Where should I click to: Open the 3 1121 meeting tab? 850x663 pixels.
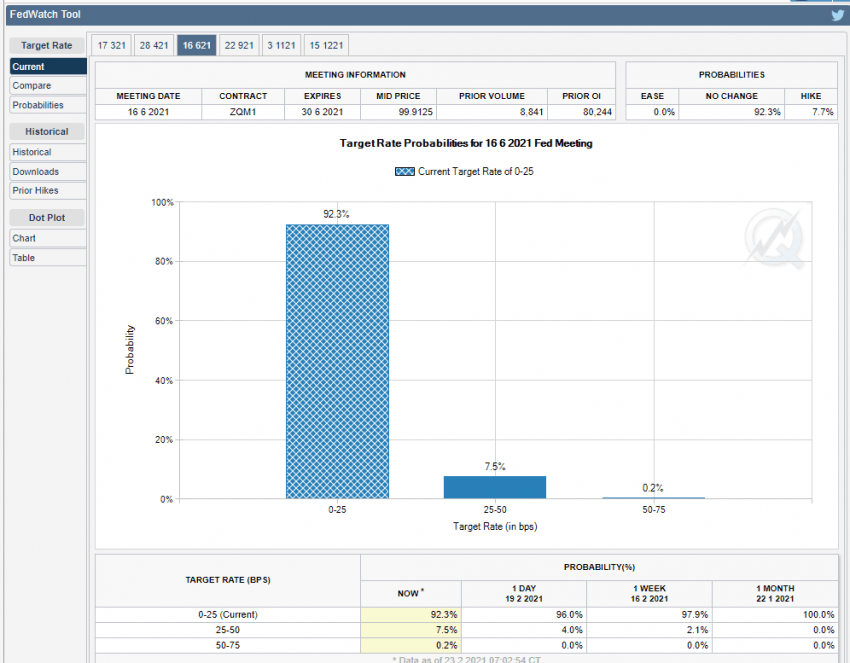[281, 46]
